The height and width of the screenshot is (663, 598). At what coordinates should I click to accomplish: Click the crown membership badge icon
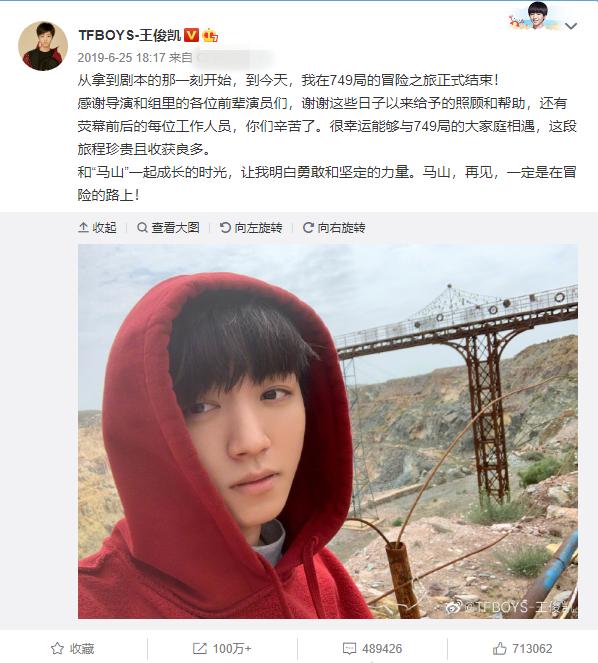point(210,36)
